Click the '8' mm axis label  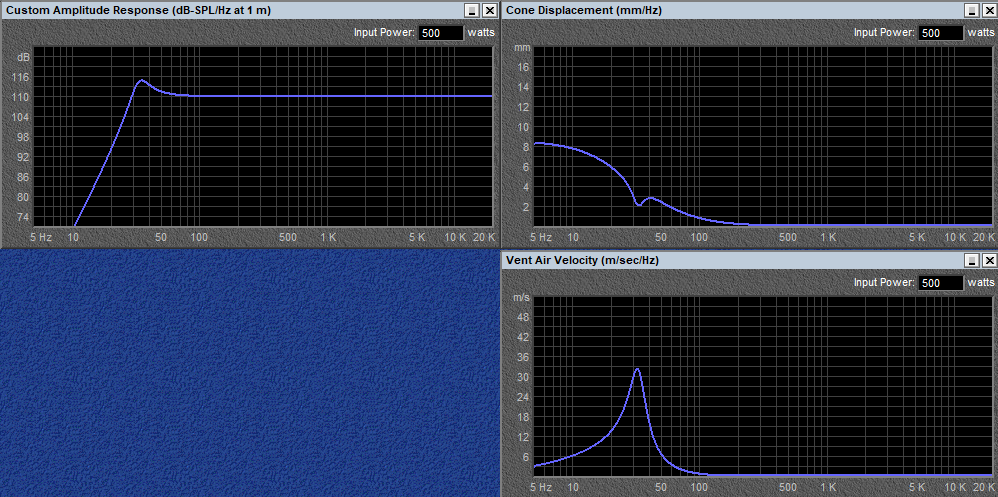tap(526, 147)
